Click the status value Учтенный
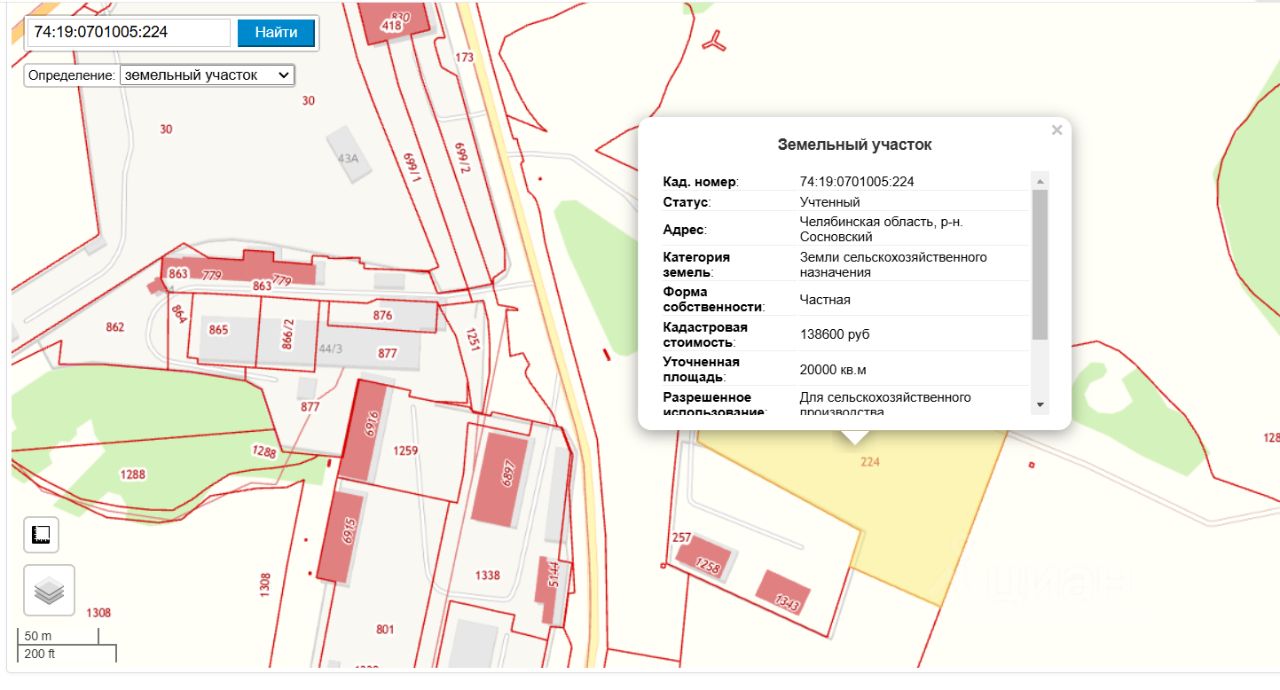1280x690 pixels. point(830,202)
